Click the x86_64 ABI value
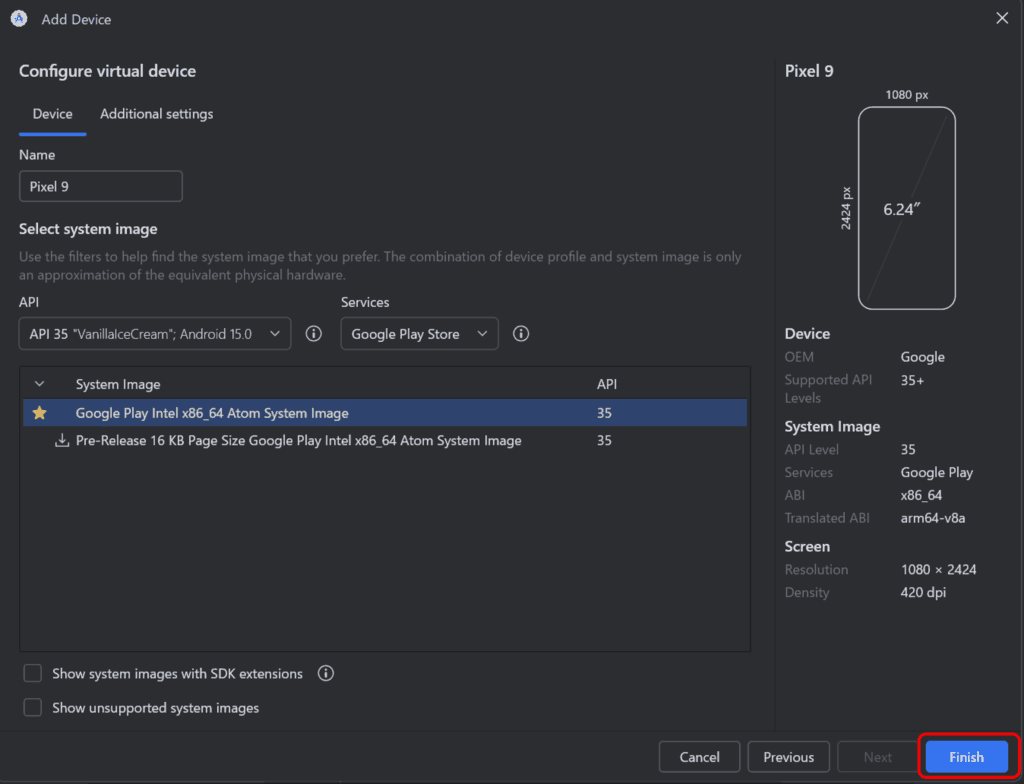The height and width of the screenshot is (784, 1024). tap(921, 495)
